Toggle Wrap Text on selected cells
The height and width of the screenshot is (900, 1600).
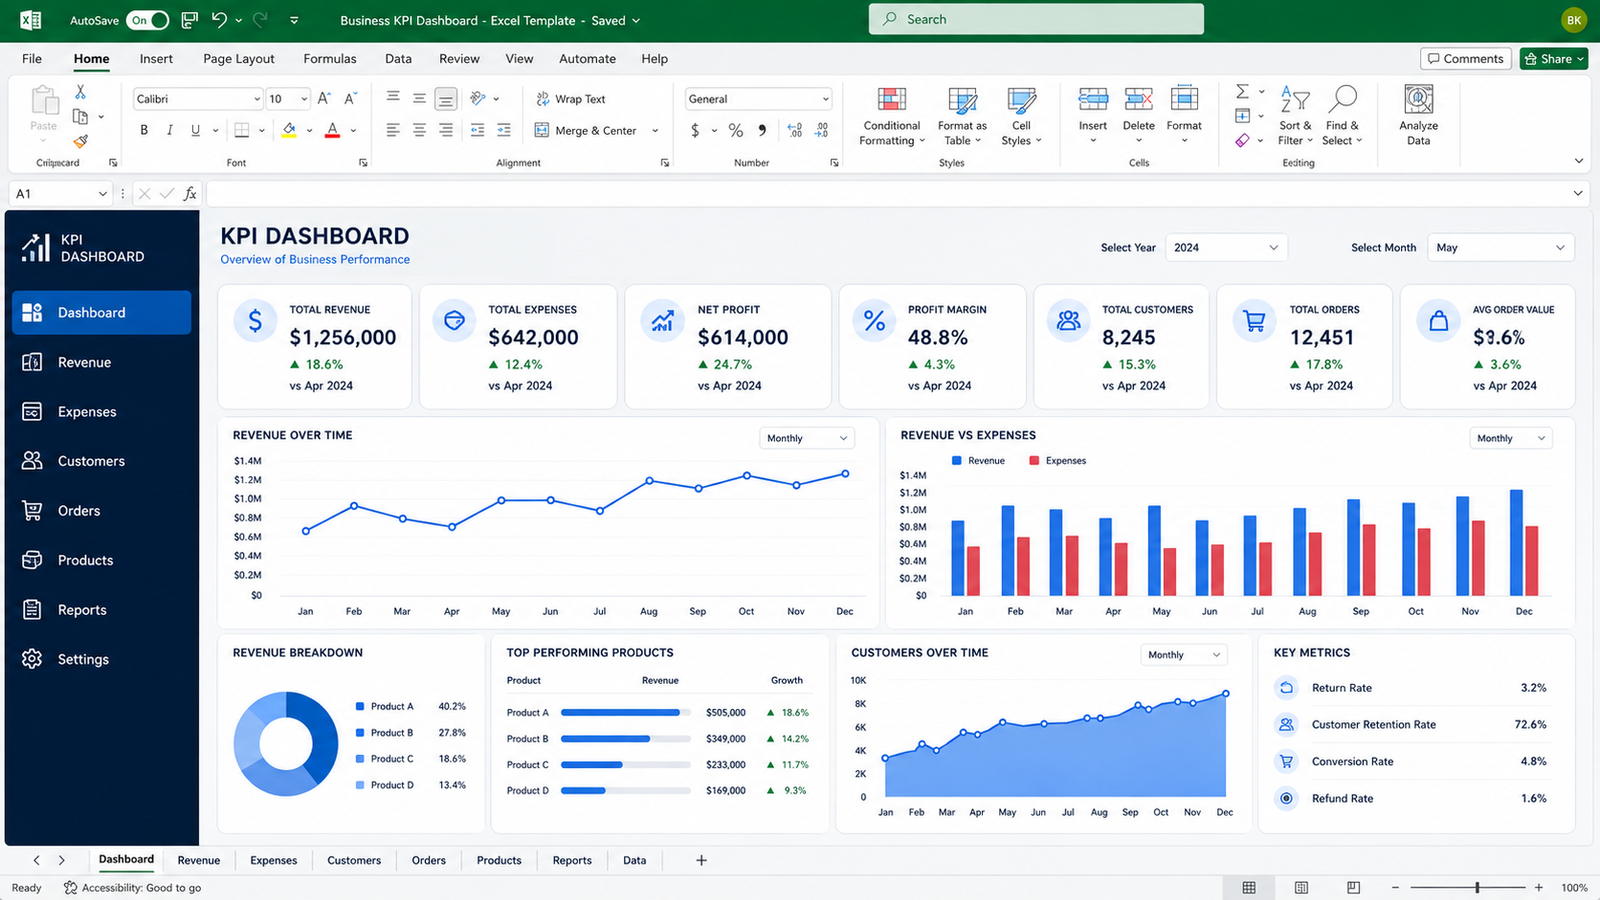click(571, 99)
